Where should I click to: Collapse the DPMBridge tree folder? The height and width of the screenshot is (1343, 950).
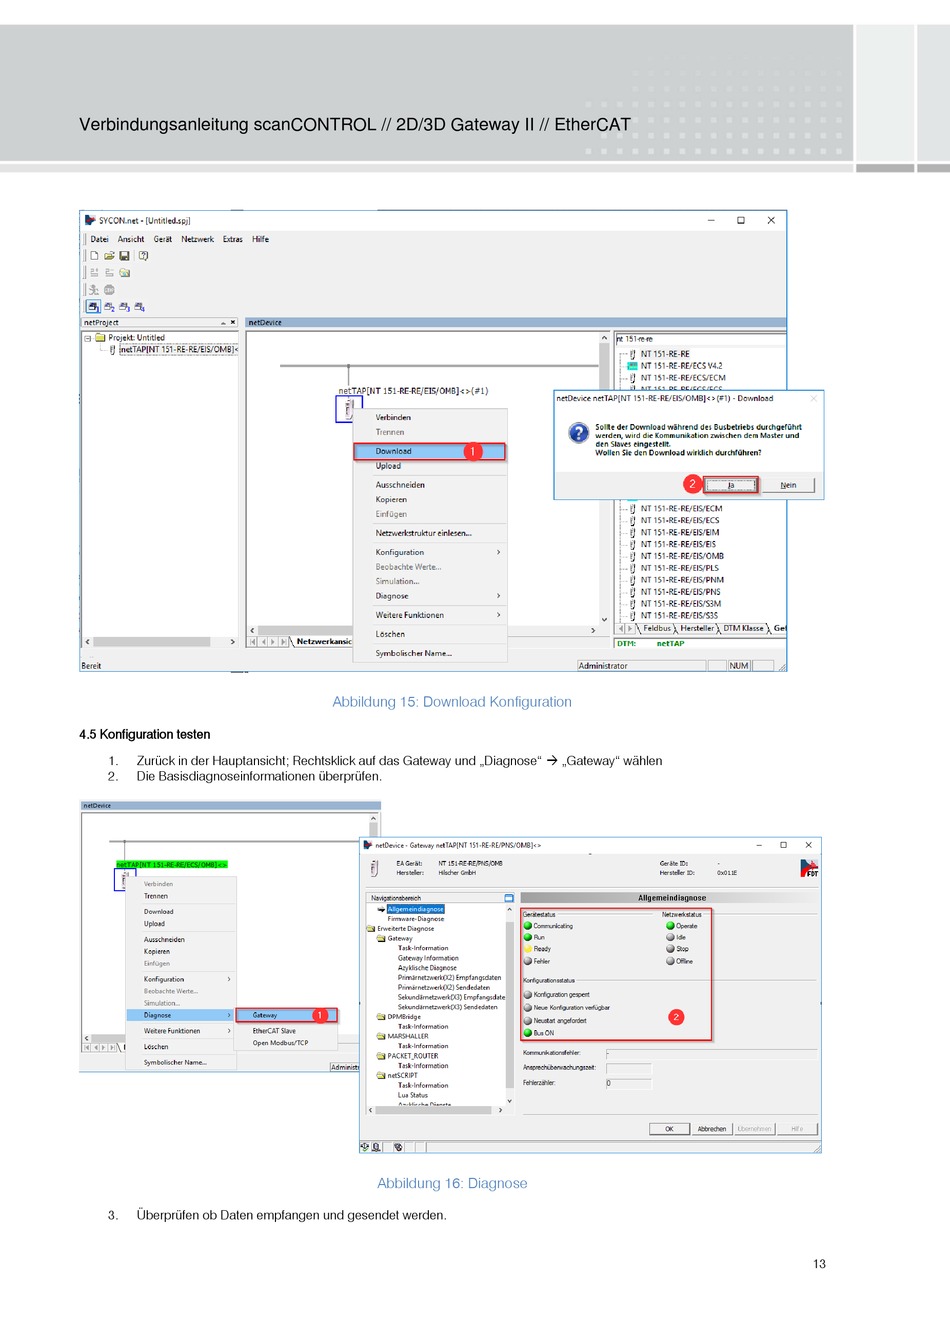(x=381, y=1017)
